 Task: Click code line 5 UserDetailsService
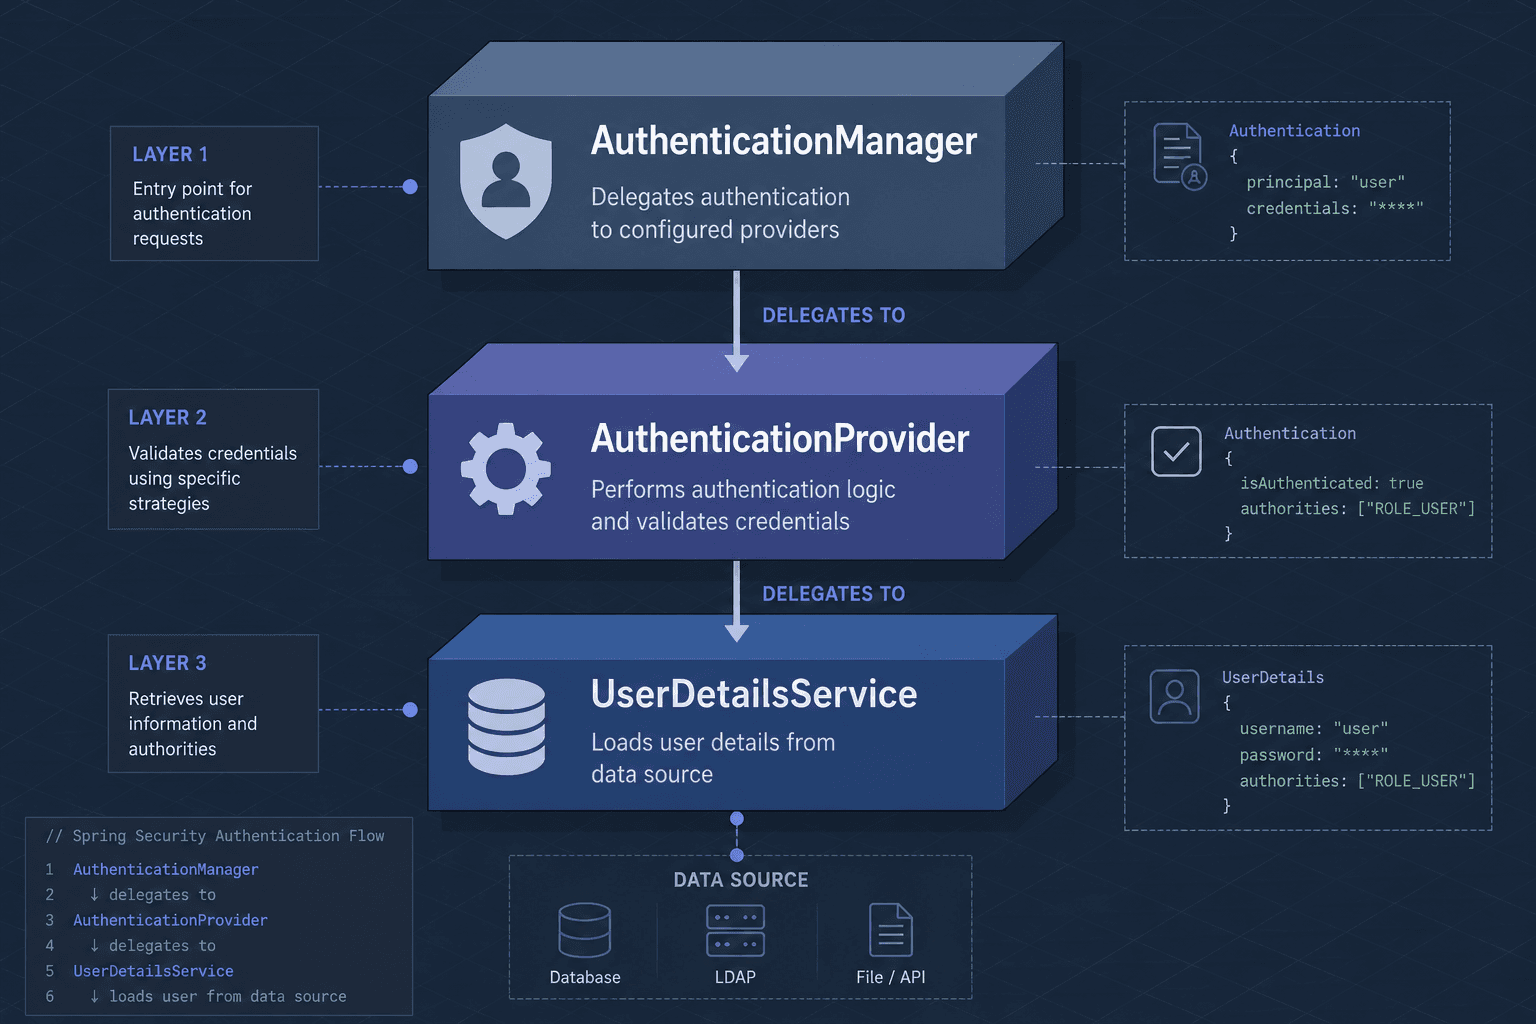153,971
